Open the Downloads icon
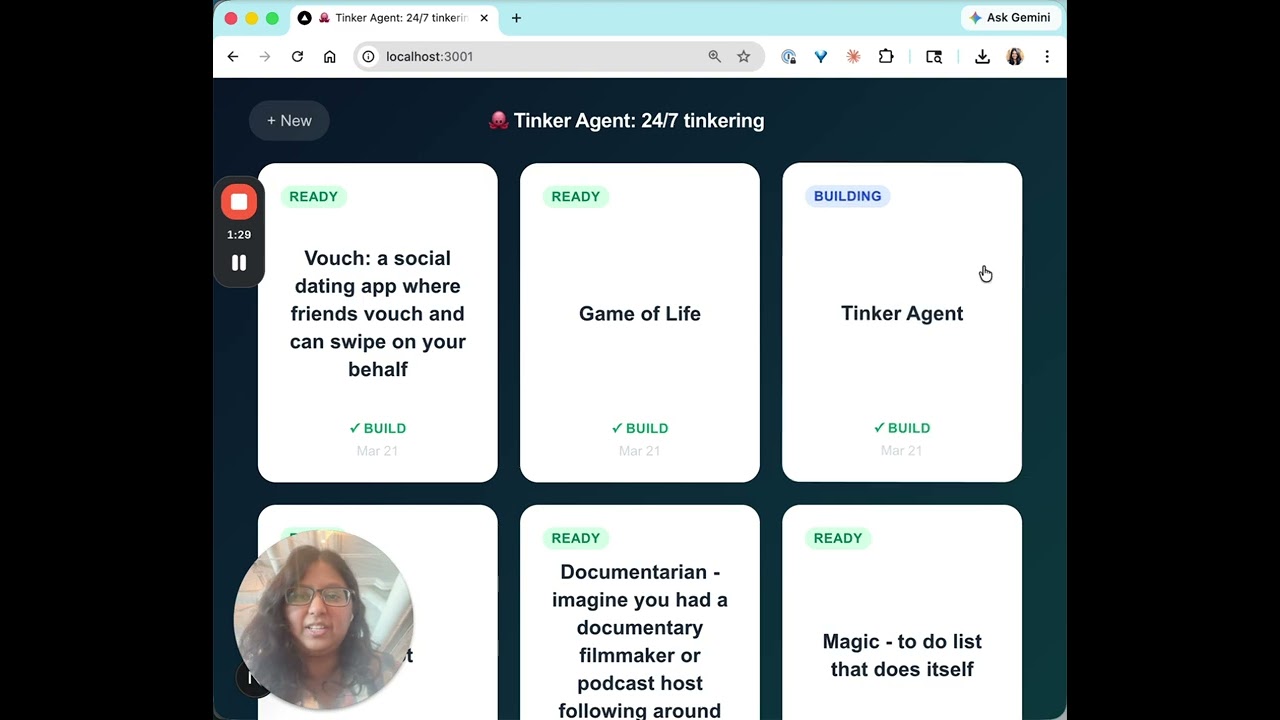The image size is (1280, 720). [982, 57]
